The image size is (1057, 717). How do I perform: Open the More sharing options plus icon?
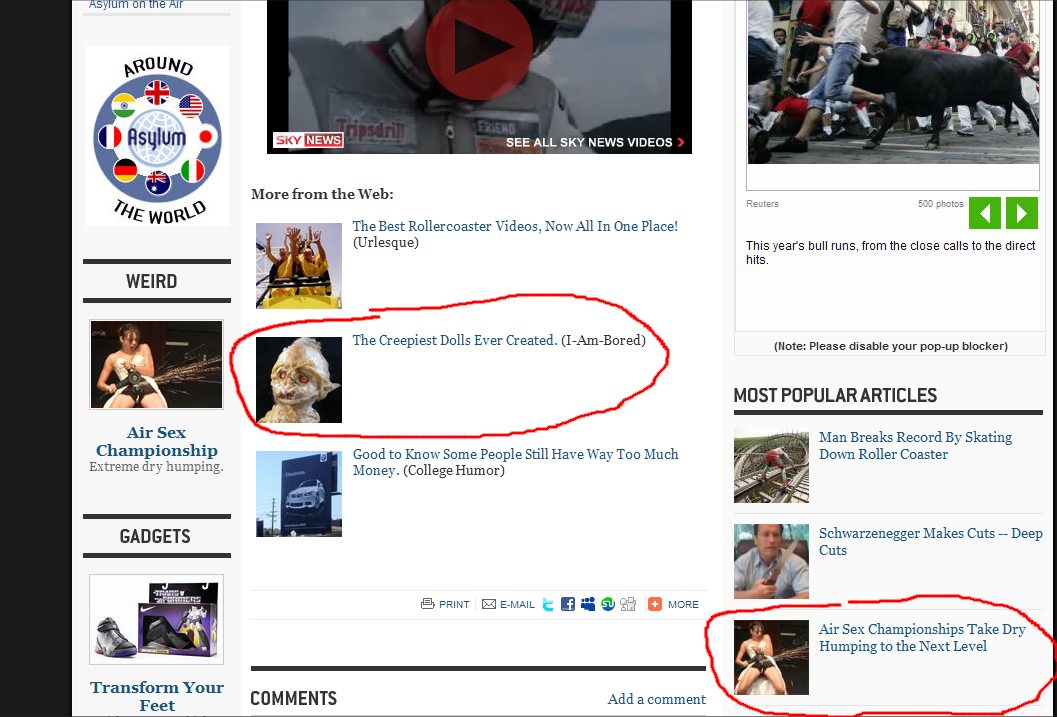point(655,604)
